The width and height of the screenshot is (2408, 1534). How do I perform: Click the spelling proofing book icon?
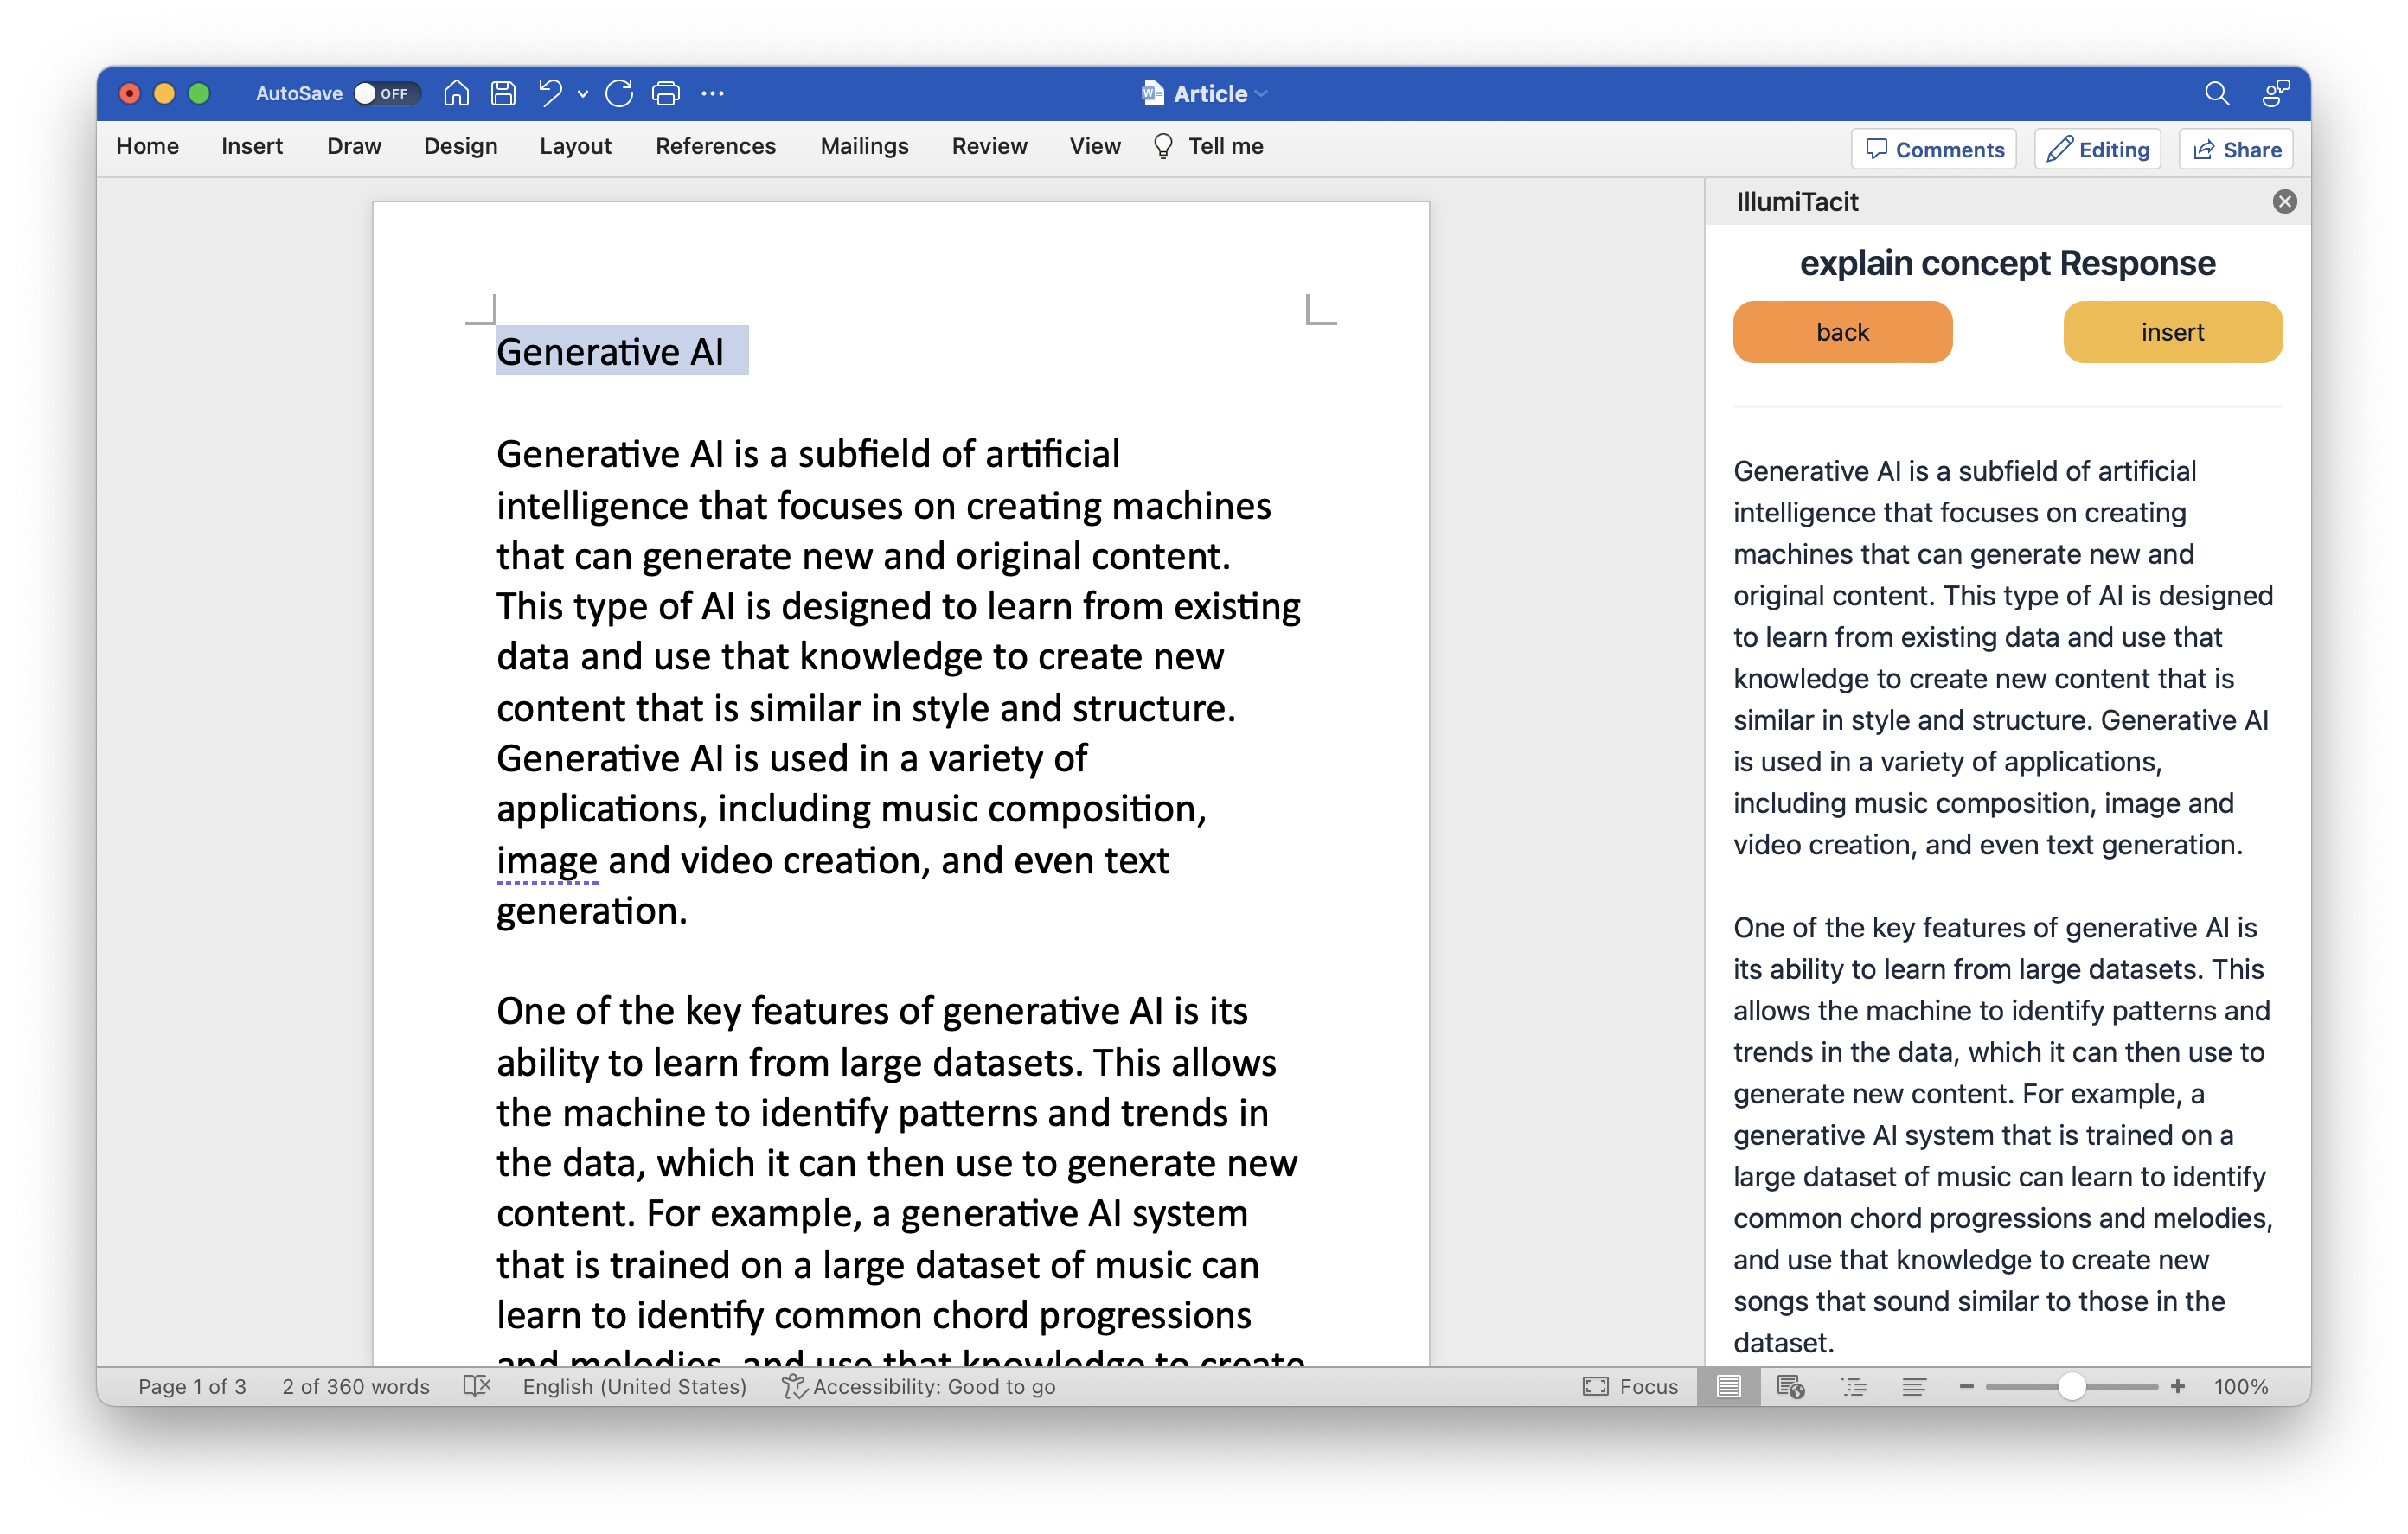point(477,1386)
